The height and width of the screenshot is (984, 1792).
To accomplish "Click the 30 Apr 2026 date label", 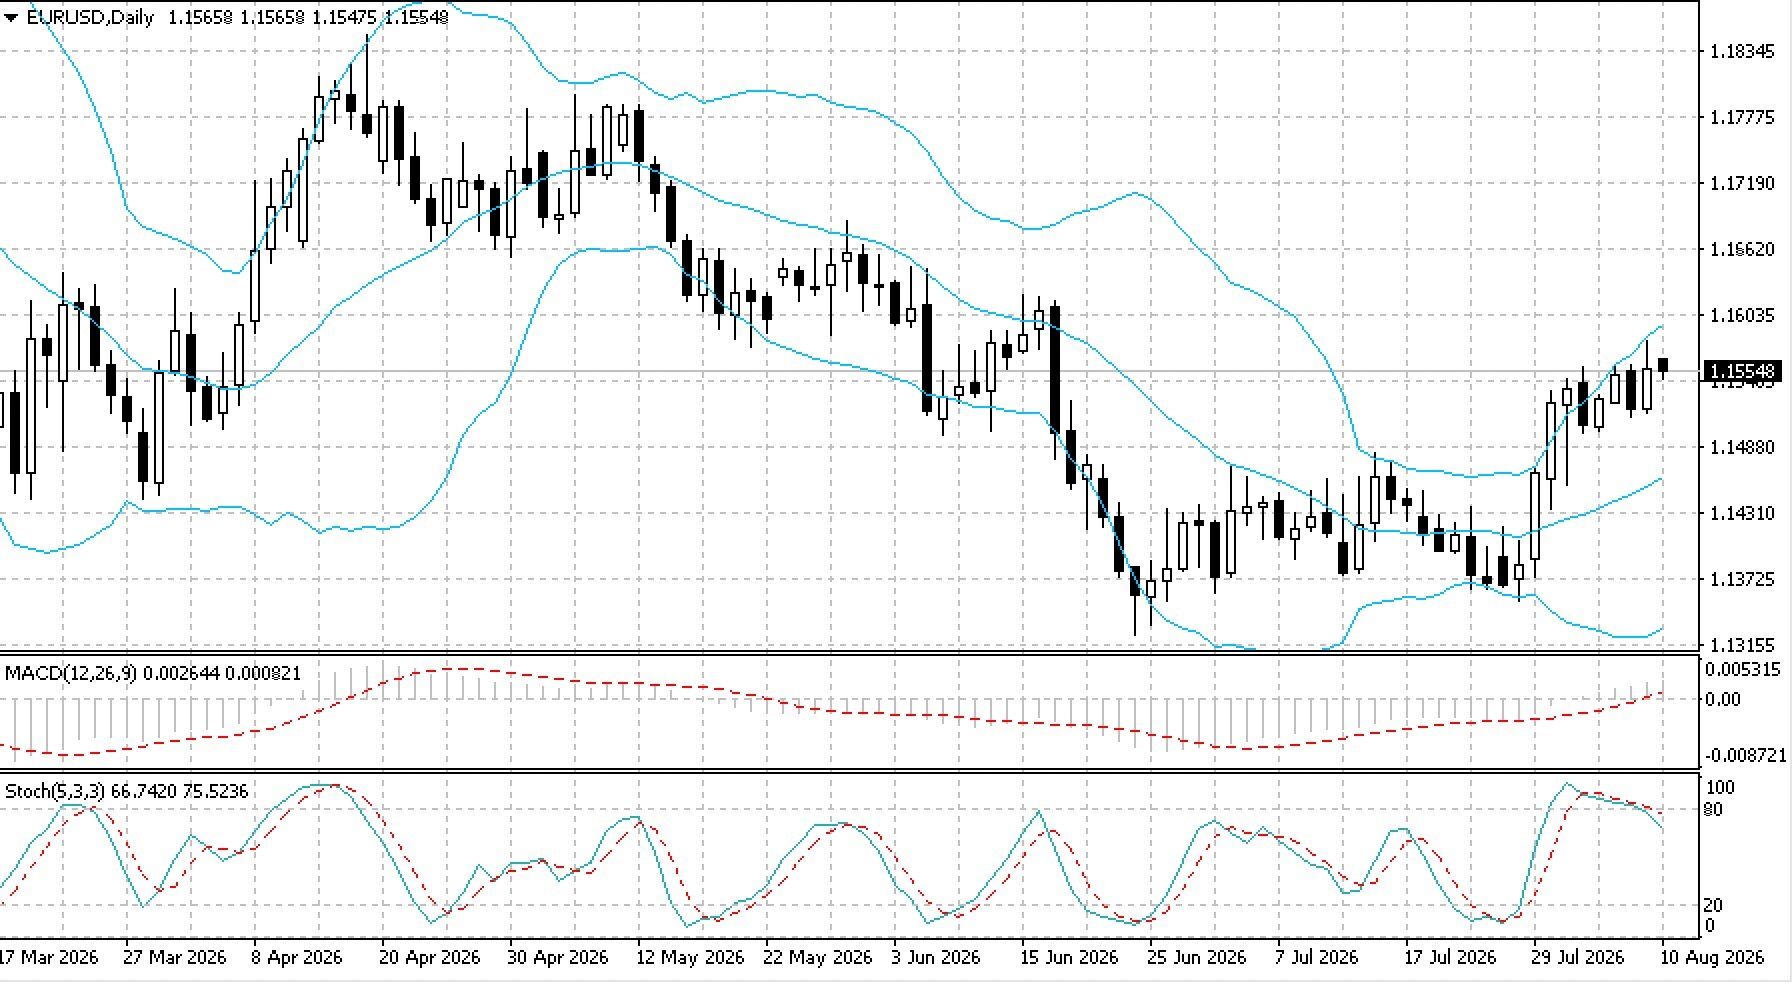I will pyautogui.click(x=558, y=958).
